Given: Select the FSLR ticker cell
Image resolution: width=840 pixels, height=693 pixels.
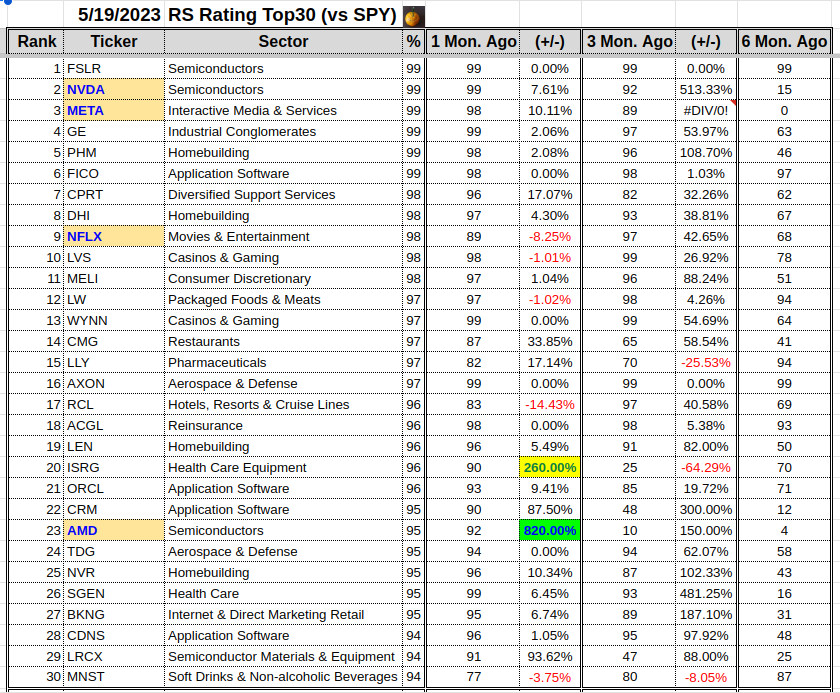Looking at the screenshot, I should pyautogui.click(x=114, y=69).
